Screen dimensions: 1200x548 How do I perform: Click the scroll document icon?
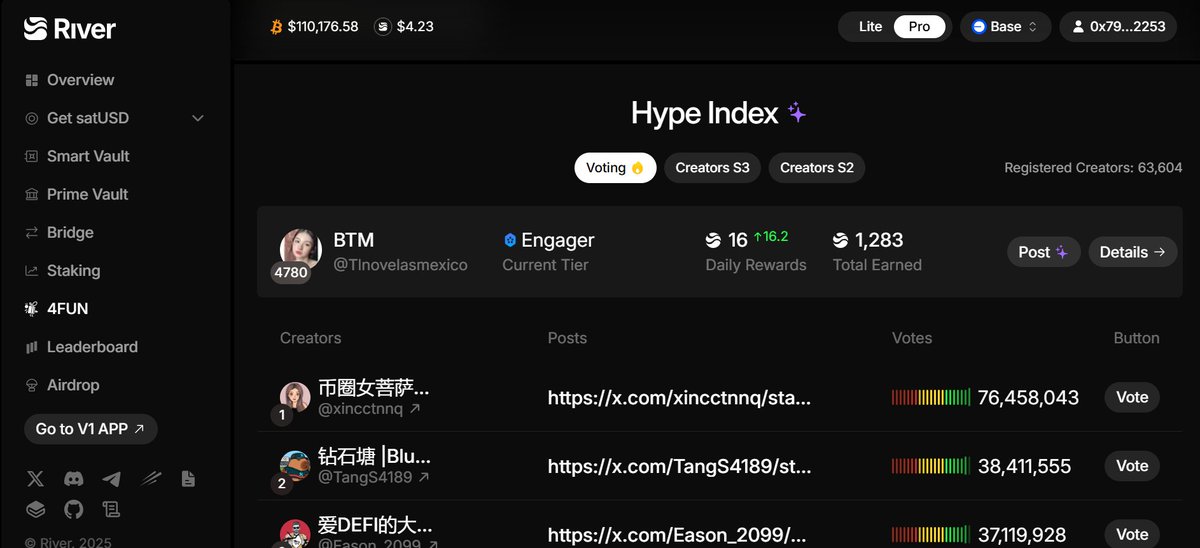(x=111, y=510)
